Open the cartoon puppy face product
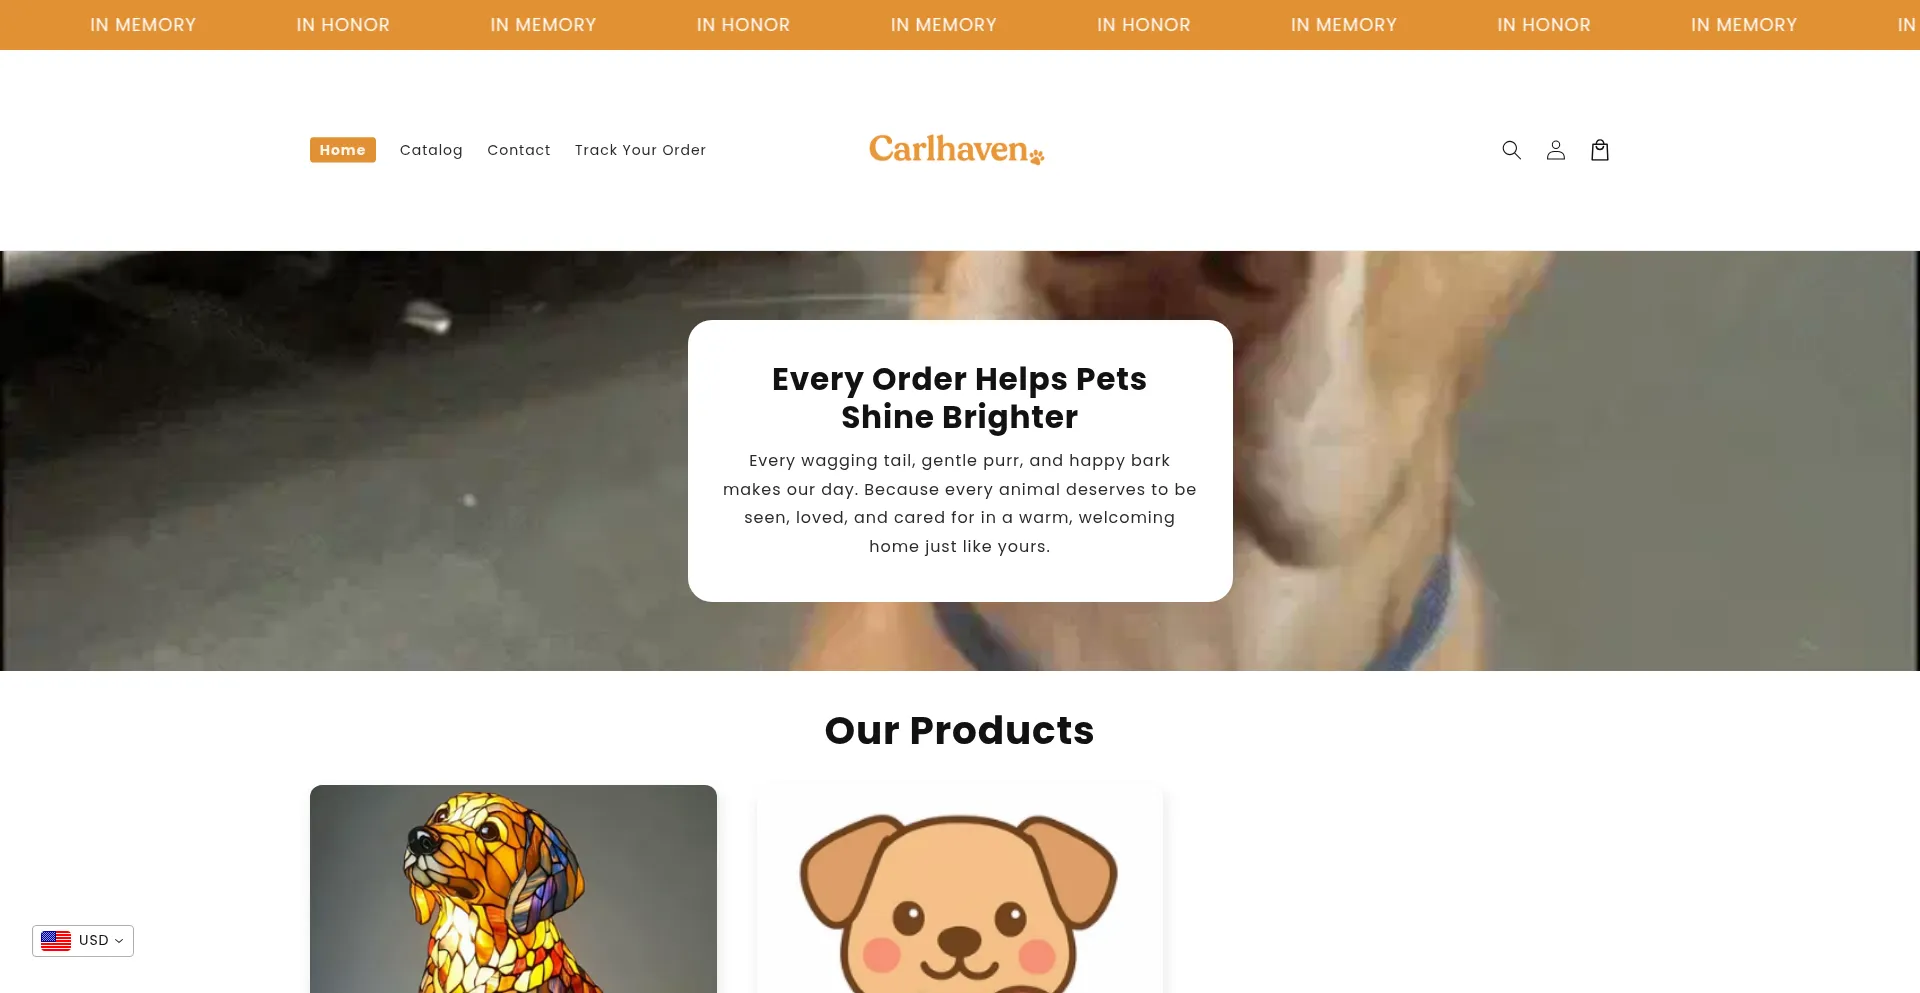 pos(960,889)
